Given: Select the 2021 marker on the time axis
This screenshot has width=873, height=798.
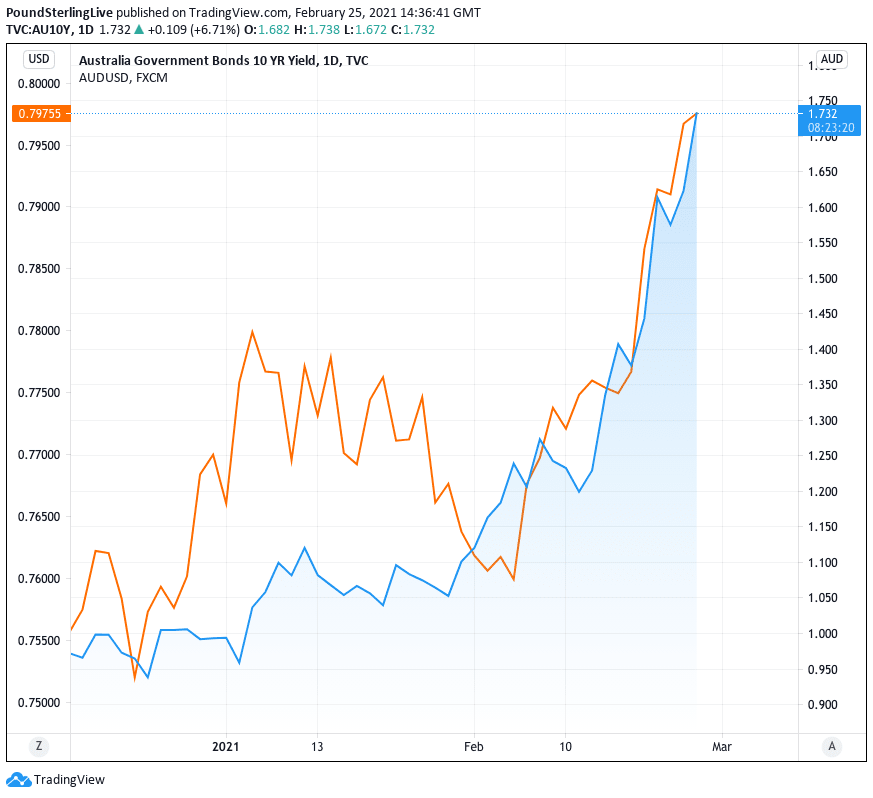Looking at the screenshot, I should (226, 746).
